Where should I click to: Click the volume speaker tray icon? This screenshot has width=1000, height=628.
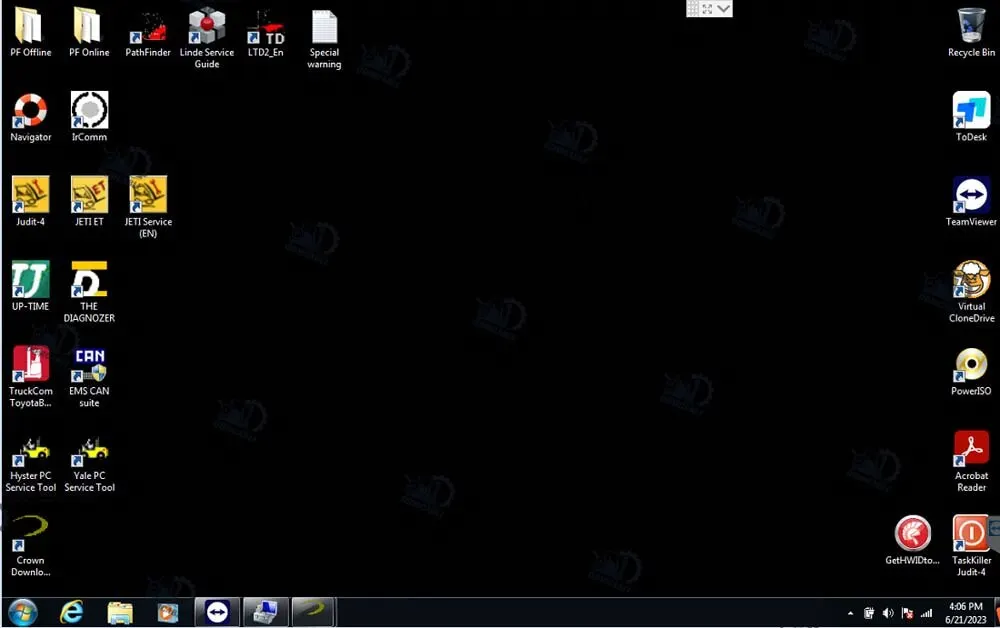[x=888, y=613]
